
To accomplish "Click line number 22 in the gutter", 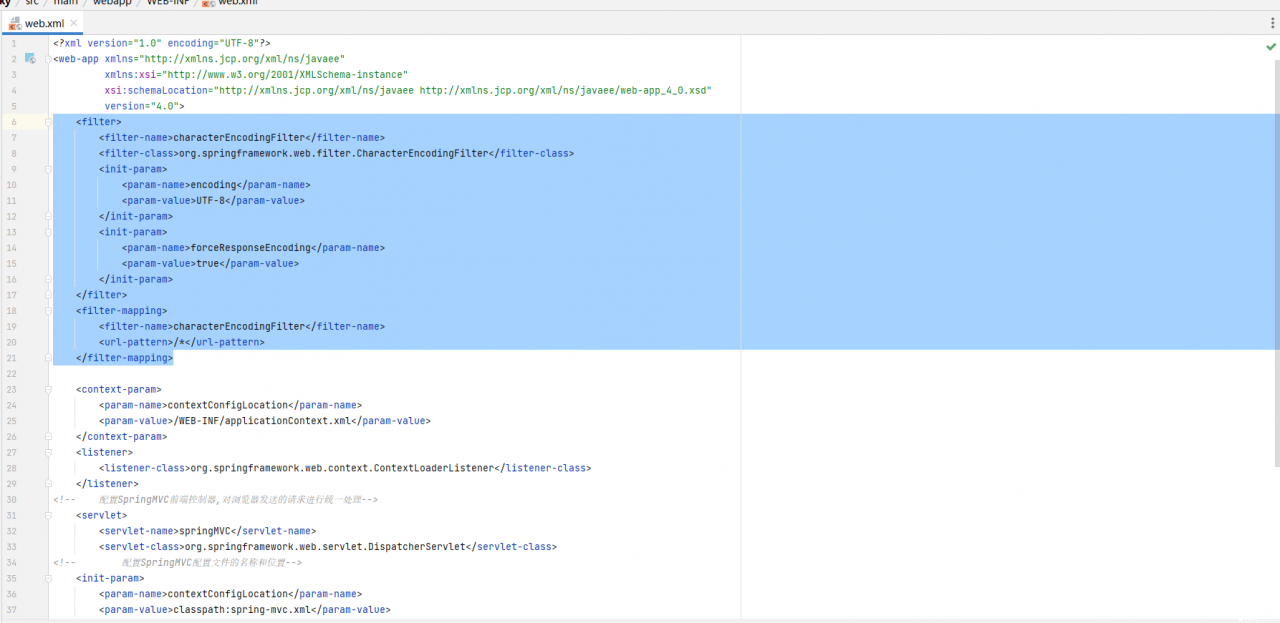I will tap(11, 374).
